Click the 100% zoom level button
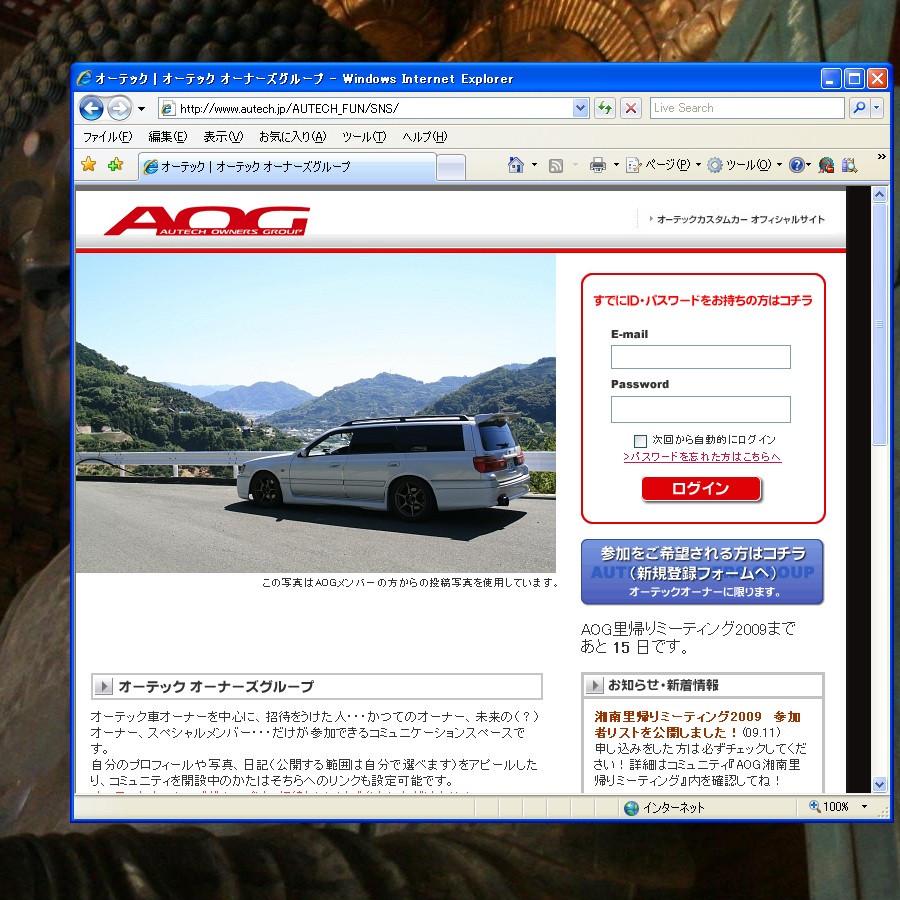900x900 pixels. (829, 807)
